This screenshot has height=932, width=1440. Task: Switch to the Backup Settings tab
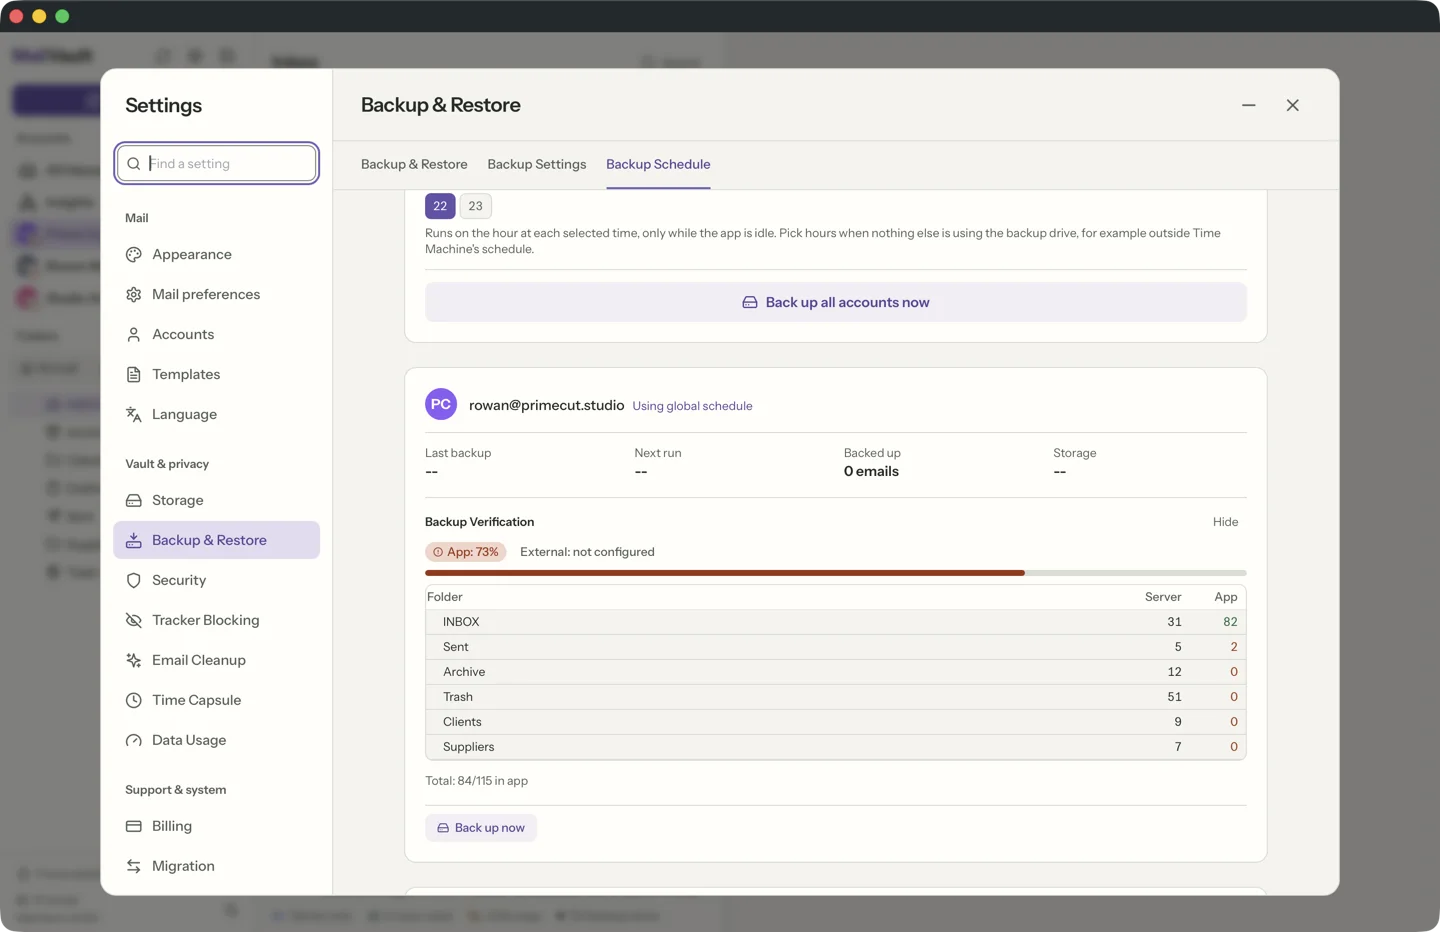coord(537,164)
